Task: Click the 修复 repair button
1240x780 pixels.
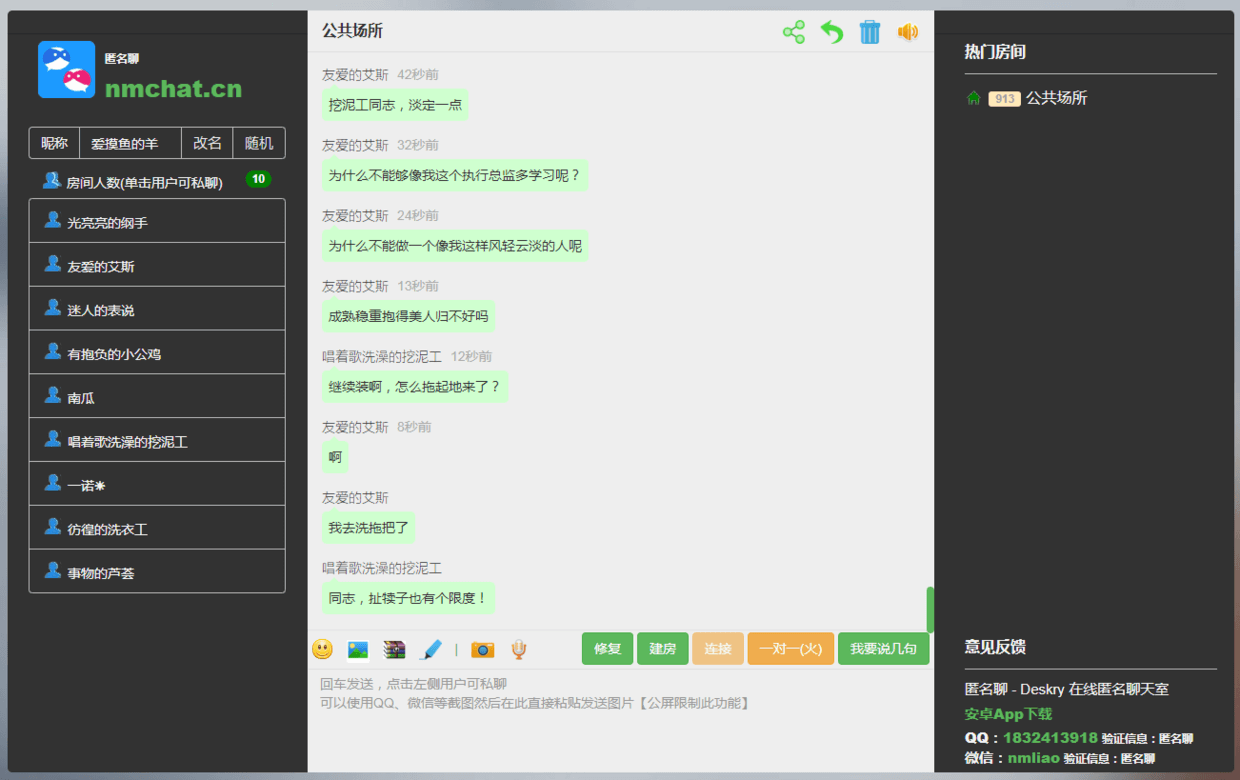Action: point(607,648)
